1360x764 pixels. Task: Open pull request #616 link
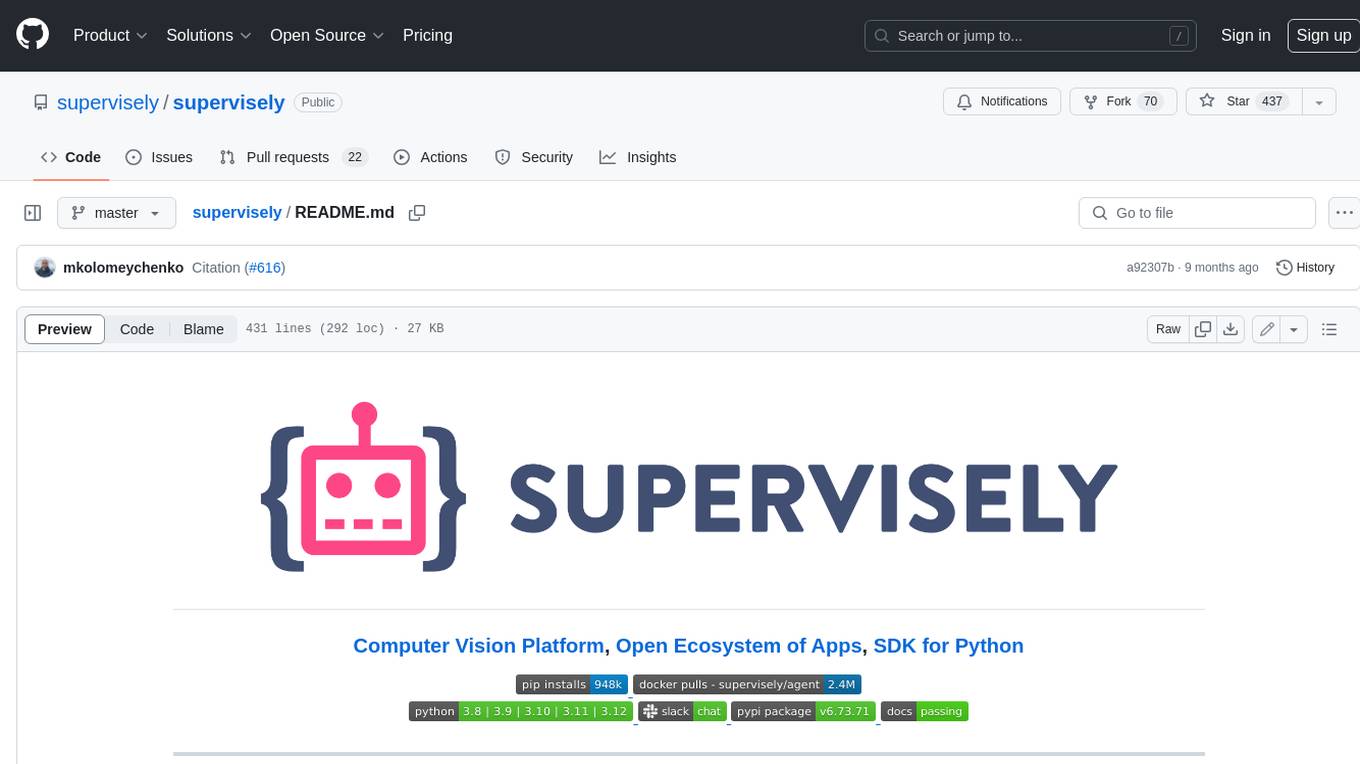(266, 268)
